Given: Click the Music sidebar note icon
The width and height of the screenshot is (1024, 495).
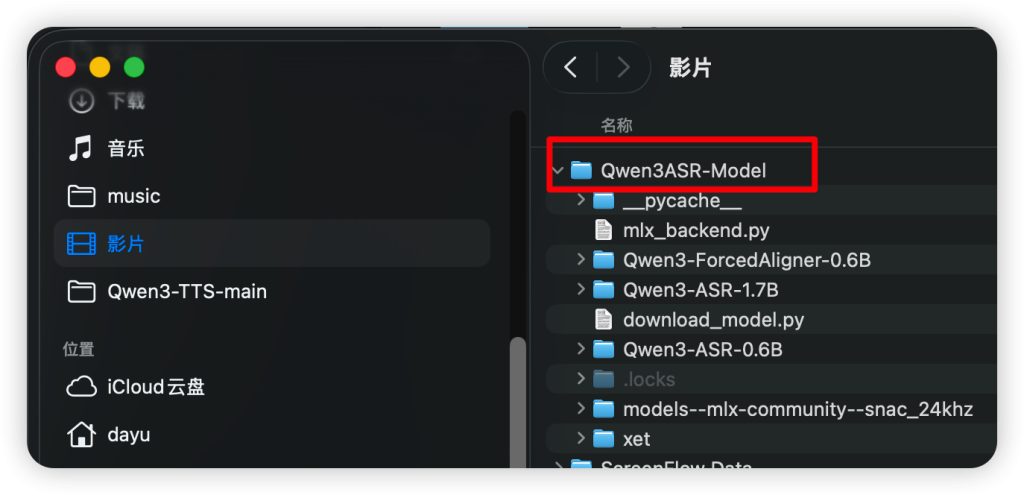Looking at the screenshot, I should click(x=80, y=149).
